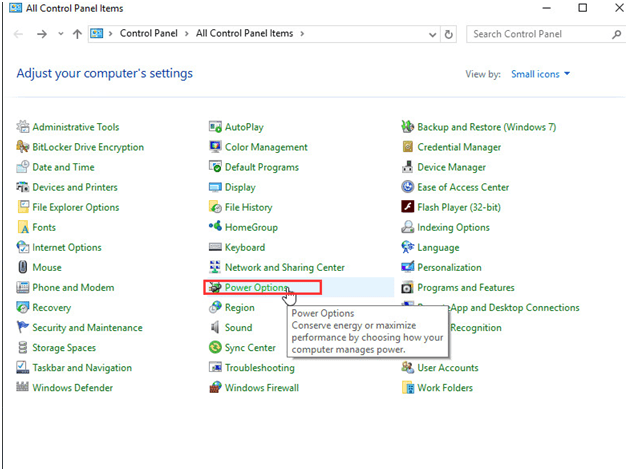Open the Flash Player (32-bit) icon
This screenshot has width=628, height=471.
click(x=408, y=207)
